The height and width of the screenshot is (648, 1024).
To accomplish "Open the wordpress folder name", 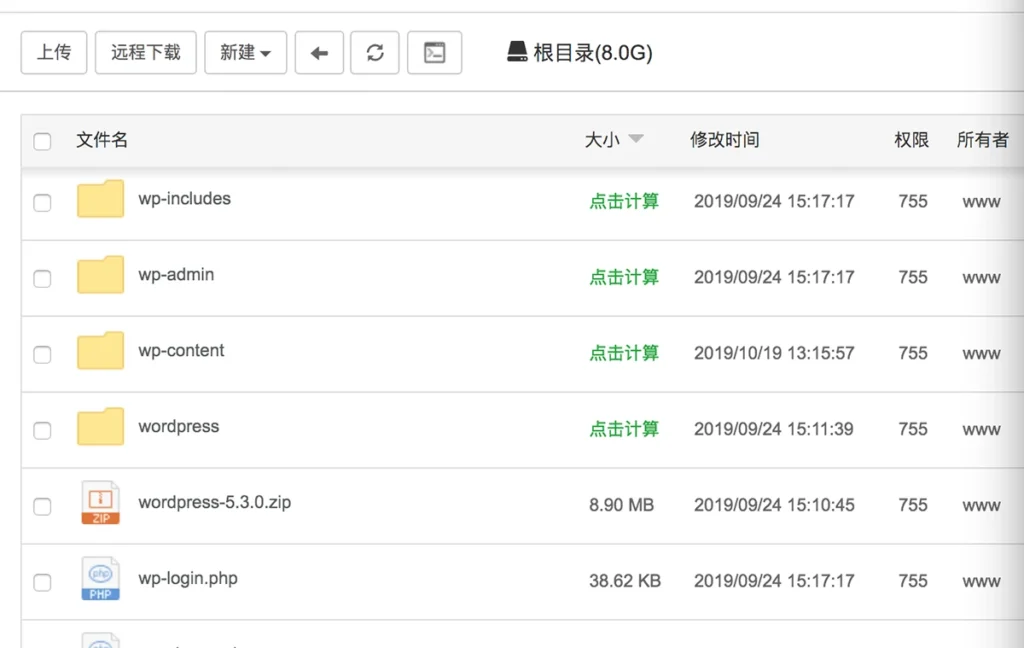I will pyautogui.click(x=178, y=427).
